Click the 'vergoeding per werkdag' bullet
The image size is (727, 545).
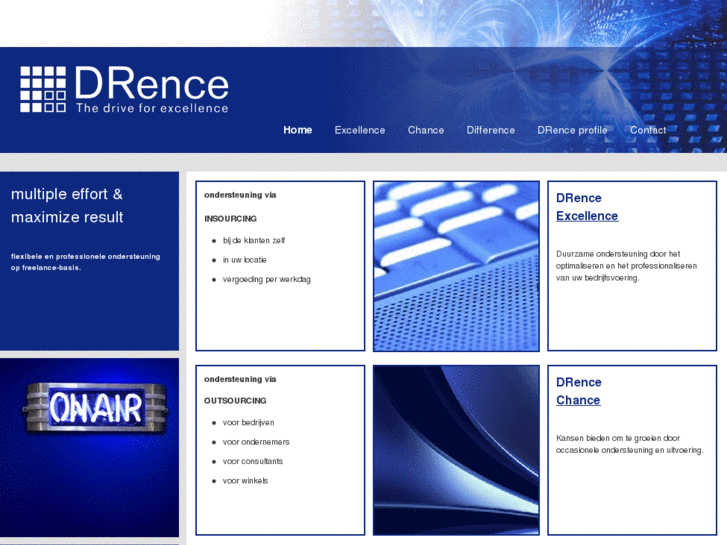pyautogui.click(x=267, y=279)
